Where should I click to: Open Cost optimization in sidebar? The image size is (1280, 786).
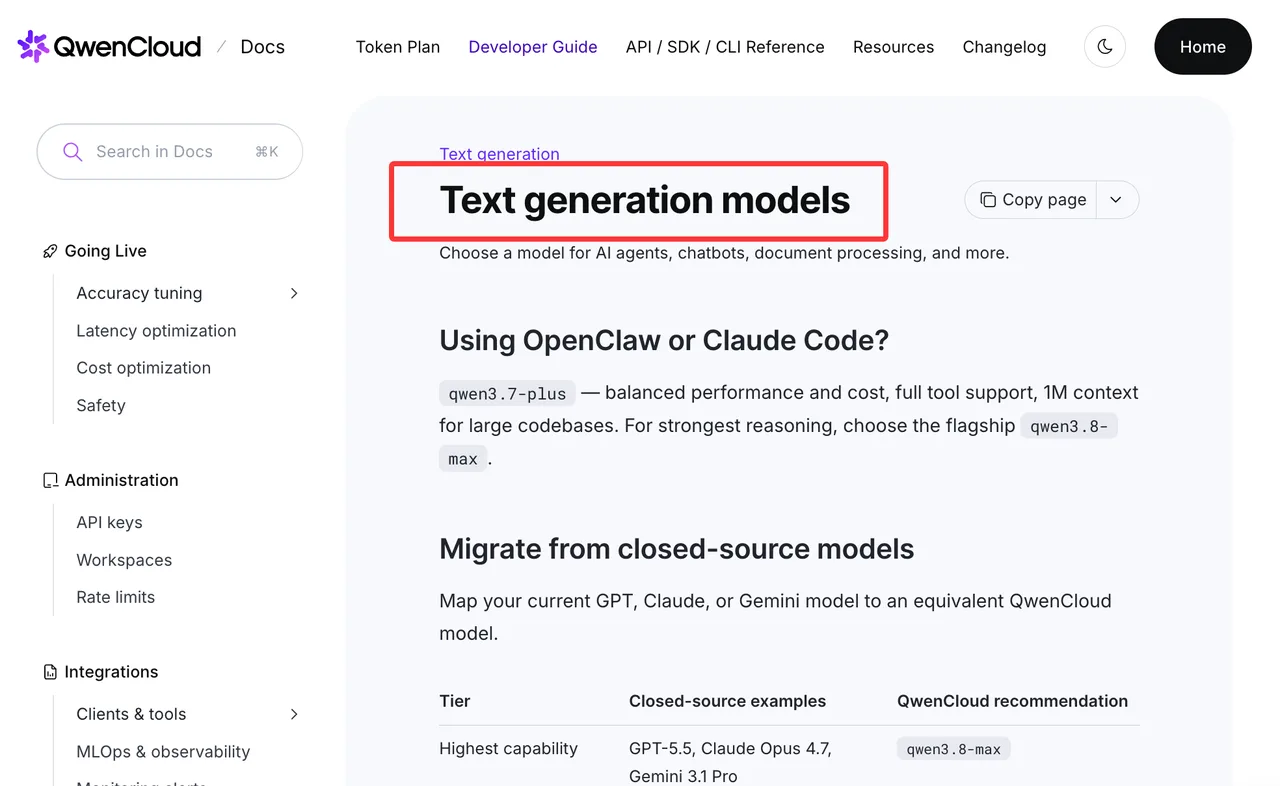click(143, 368)
